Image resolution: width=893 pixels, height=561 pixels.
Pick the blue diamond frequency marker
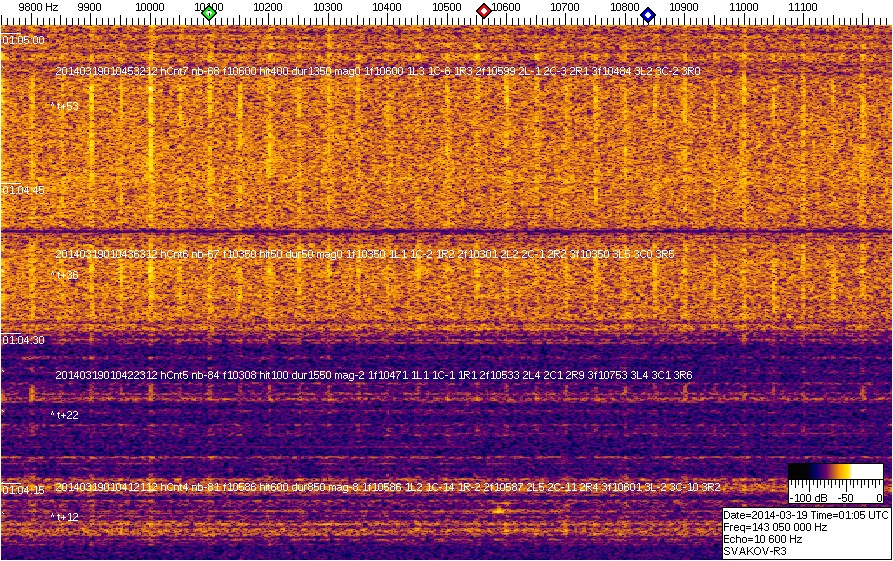tap(648, 14)
